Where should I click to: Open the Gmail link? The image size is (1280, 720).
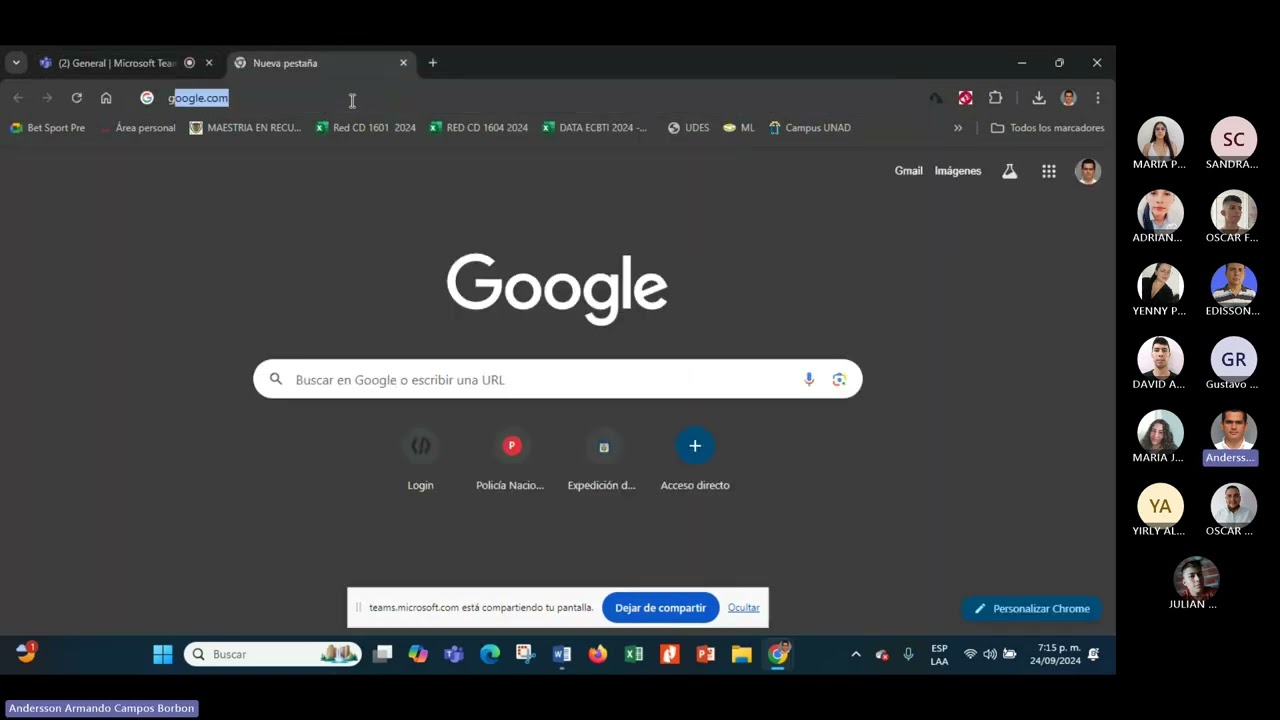(909, 171)
